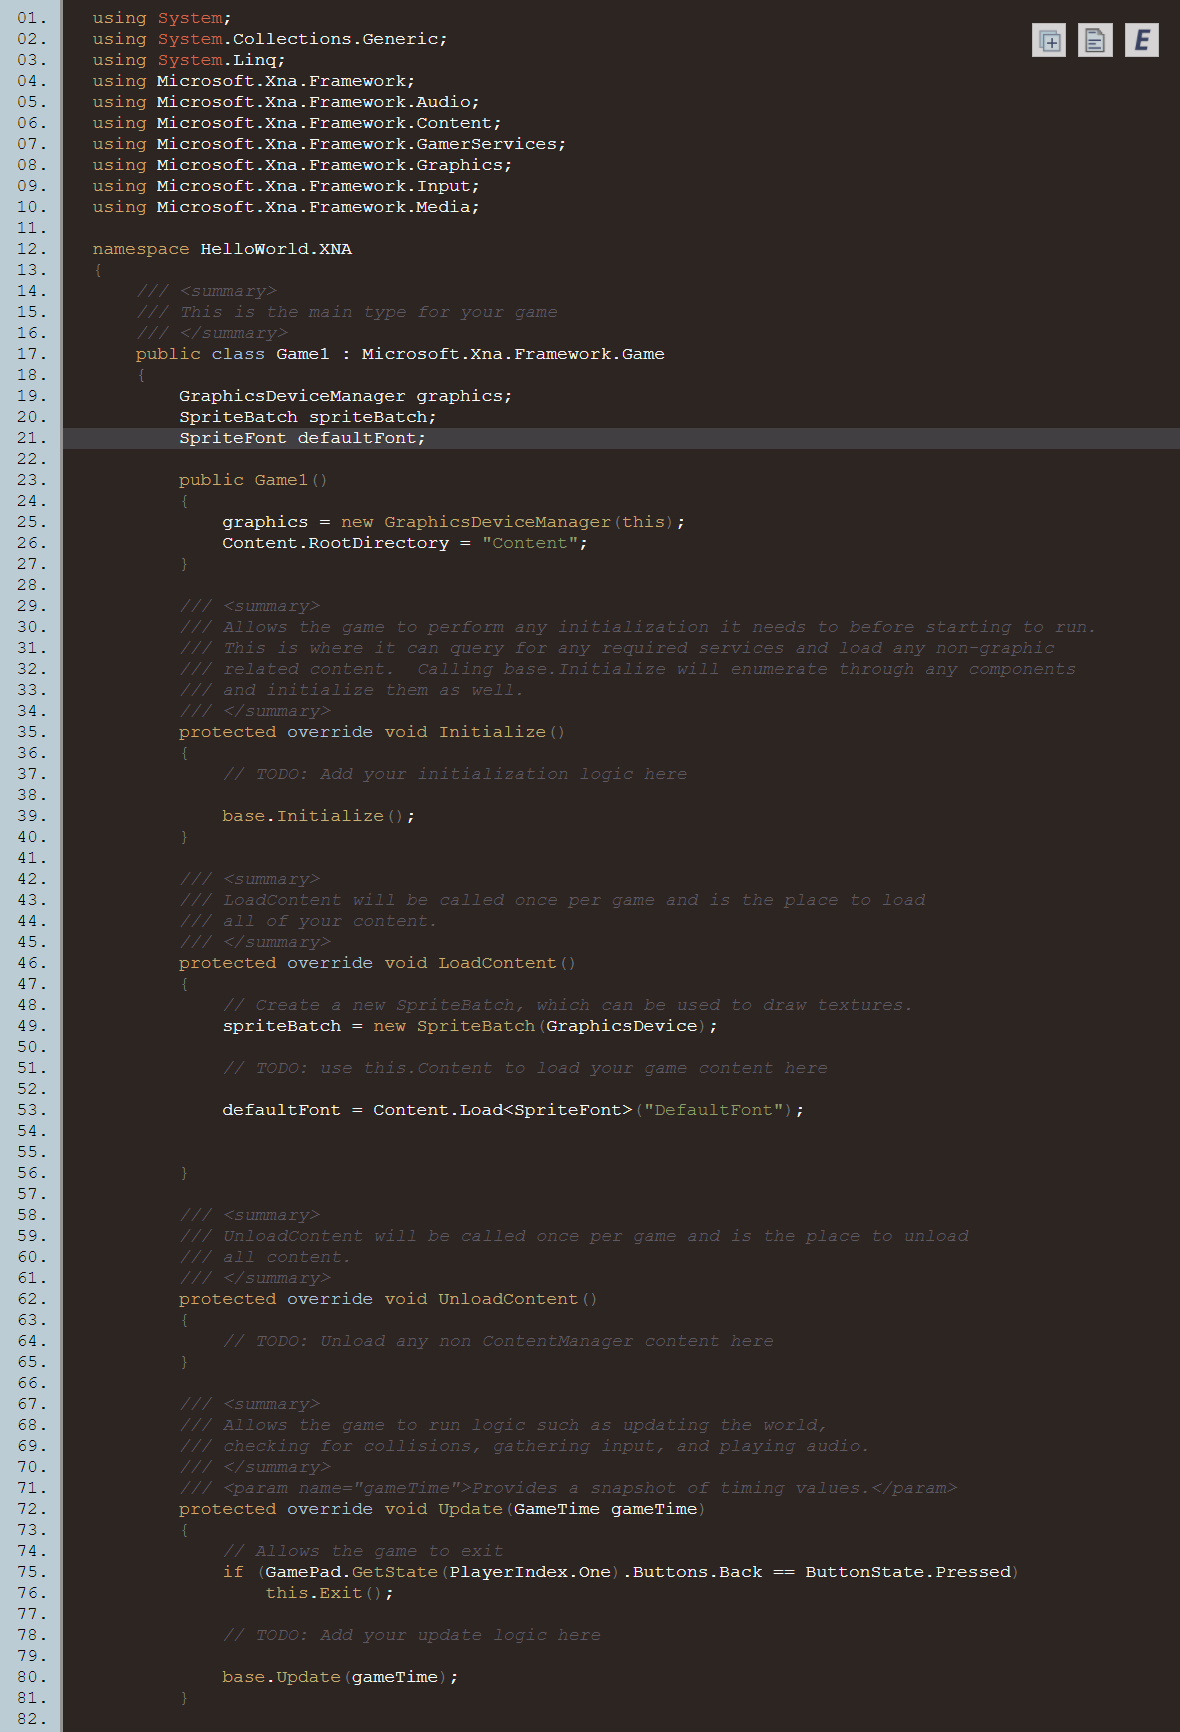
Task: Click the 'public Game1()' constructor line
Action: point(253,480)
